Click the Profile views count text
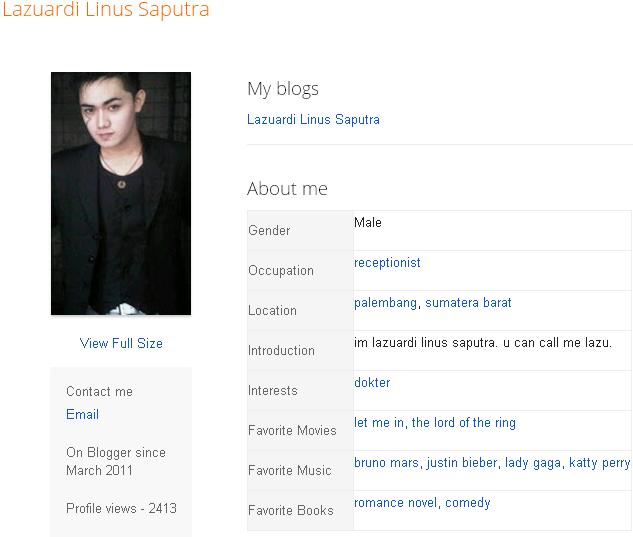Viewport: 633px width, 537px height. [x=121, y=508]
